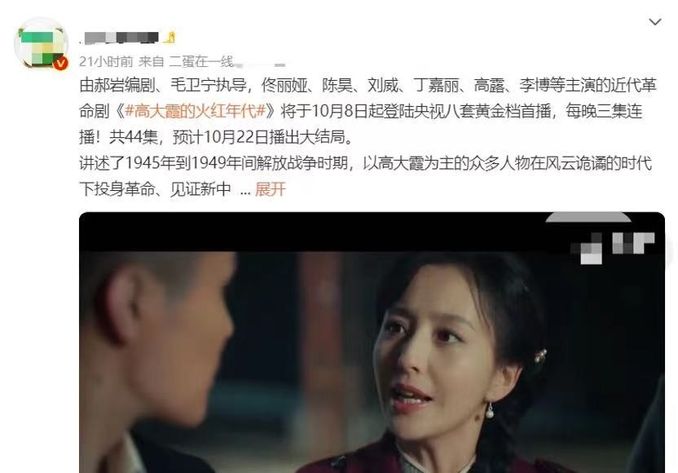Click the blurred watermark logo on video
The width and height of the screenshot is (678, 473).
pyautogui.click(x=613, y=246)
